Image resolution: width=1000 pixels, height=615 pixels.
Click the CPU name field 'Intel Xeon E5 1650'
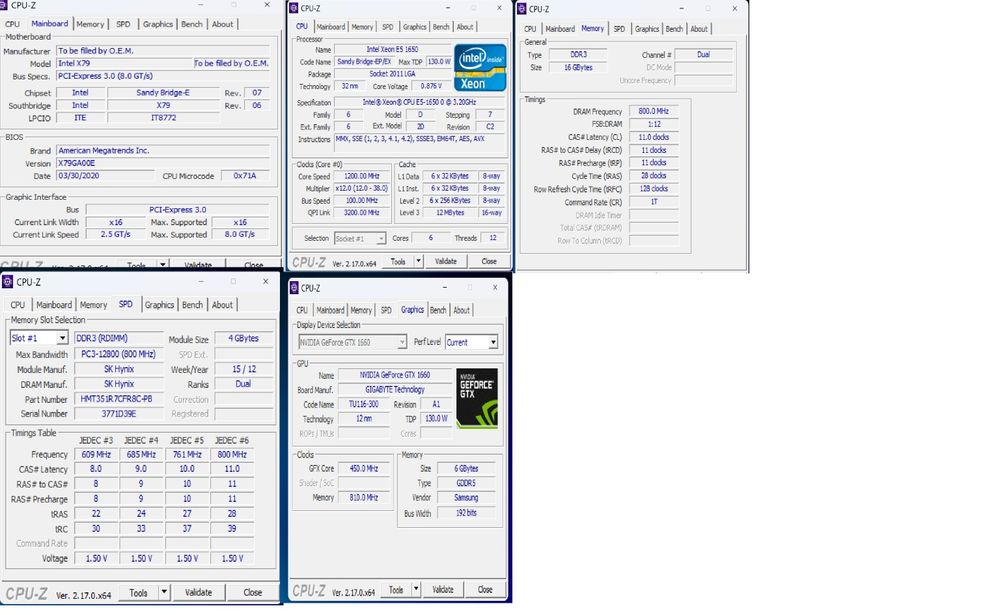(x=392, y=49)
